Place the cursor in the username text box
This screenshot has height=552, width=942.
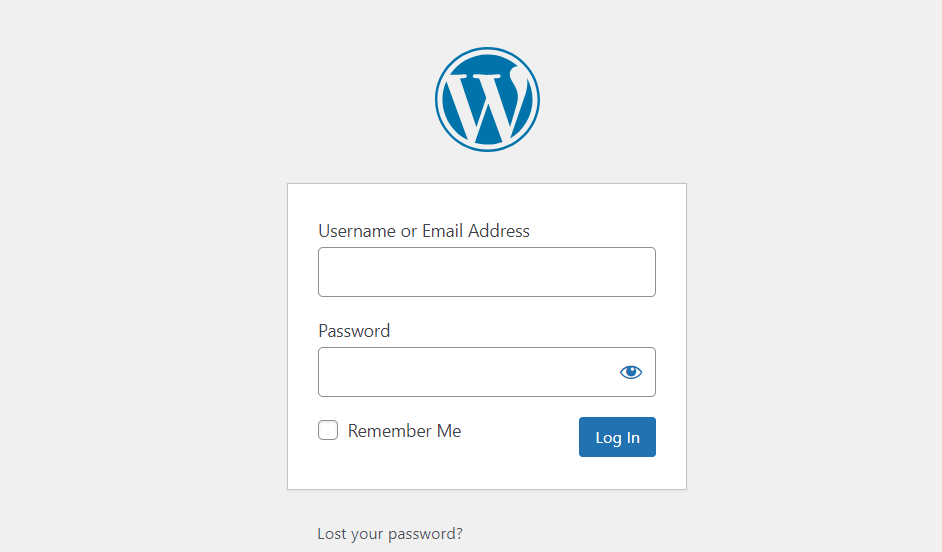(x=487, y=272)
